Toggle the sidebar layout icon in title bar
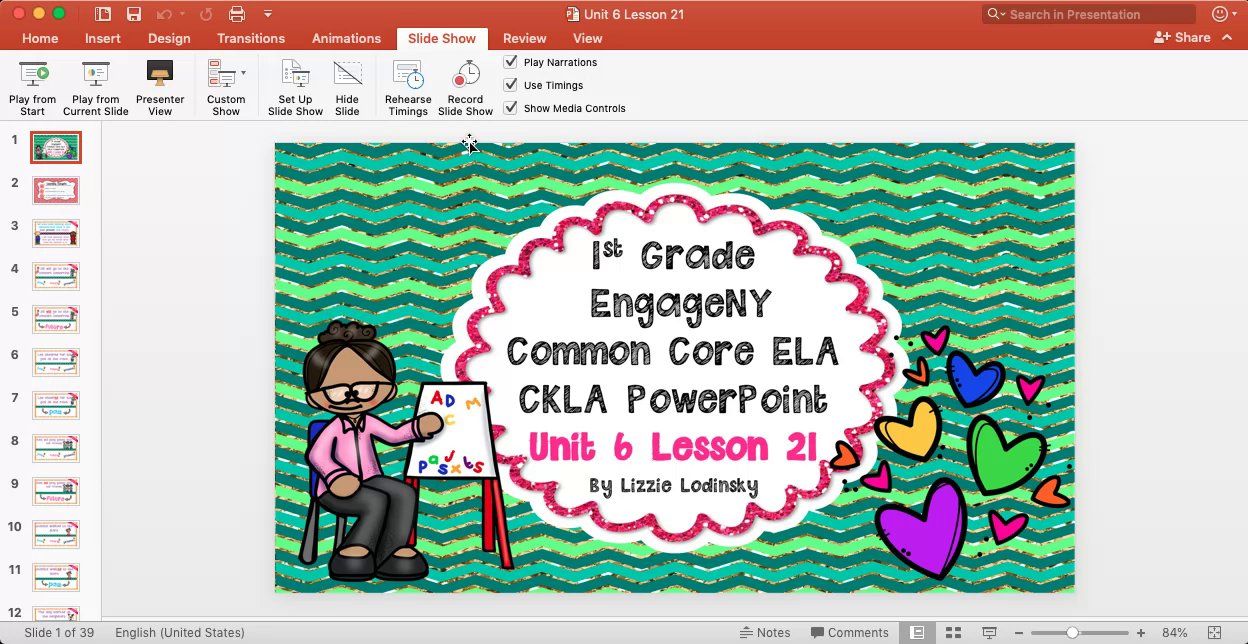The height and width of the screenshot is (644, 1248). click(103, 14)
